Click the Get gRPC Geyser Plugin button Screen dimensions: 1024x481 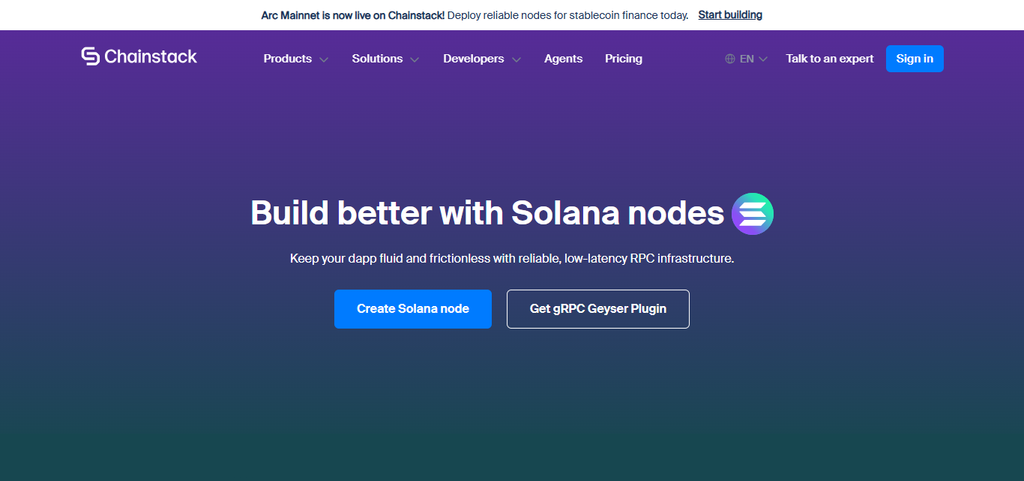(598, 309)
